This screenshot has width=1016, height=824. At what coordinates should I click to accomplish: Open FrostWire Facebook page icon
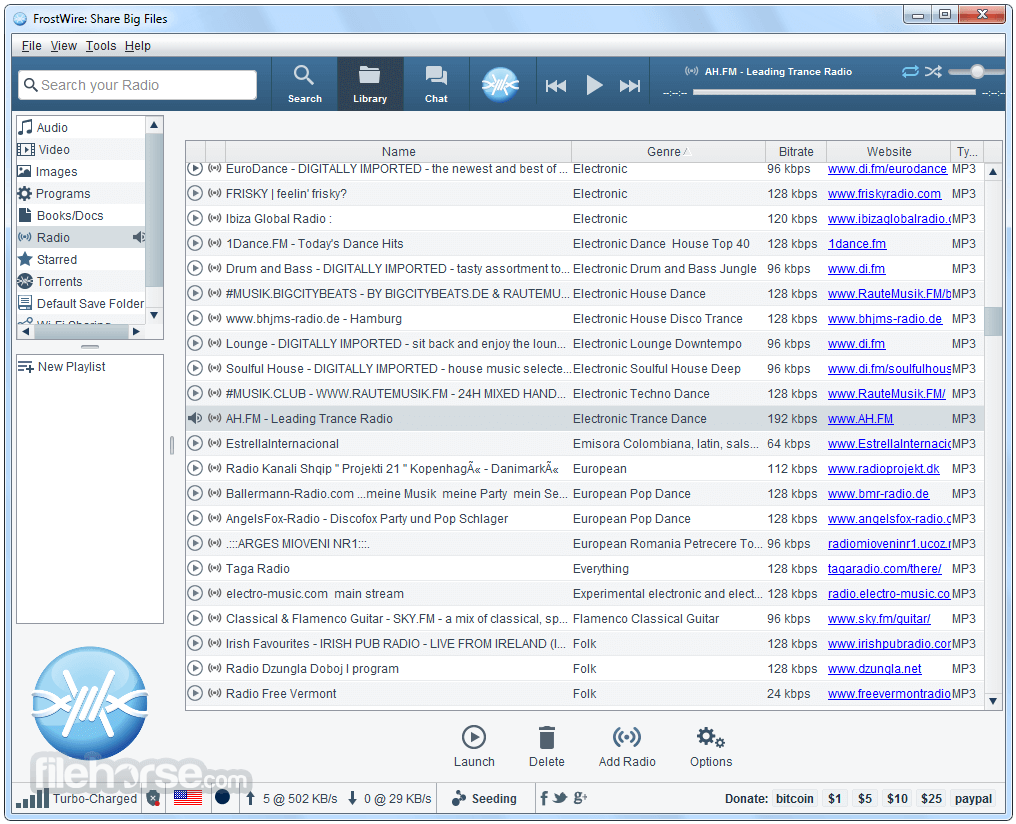(x=544, y=798)
